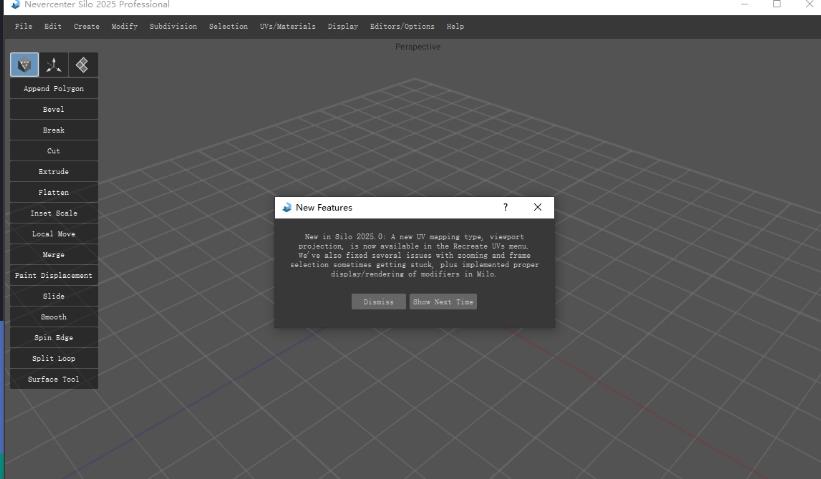Image resolution: width=821 pixels, height=479 pixels.
Task: Select the Inset Scale tool
Action: (54, 213)
